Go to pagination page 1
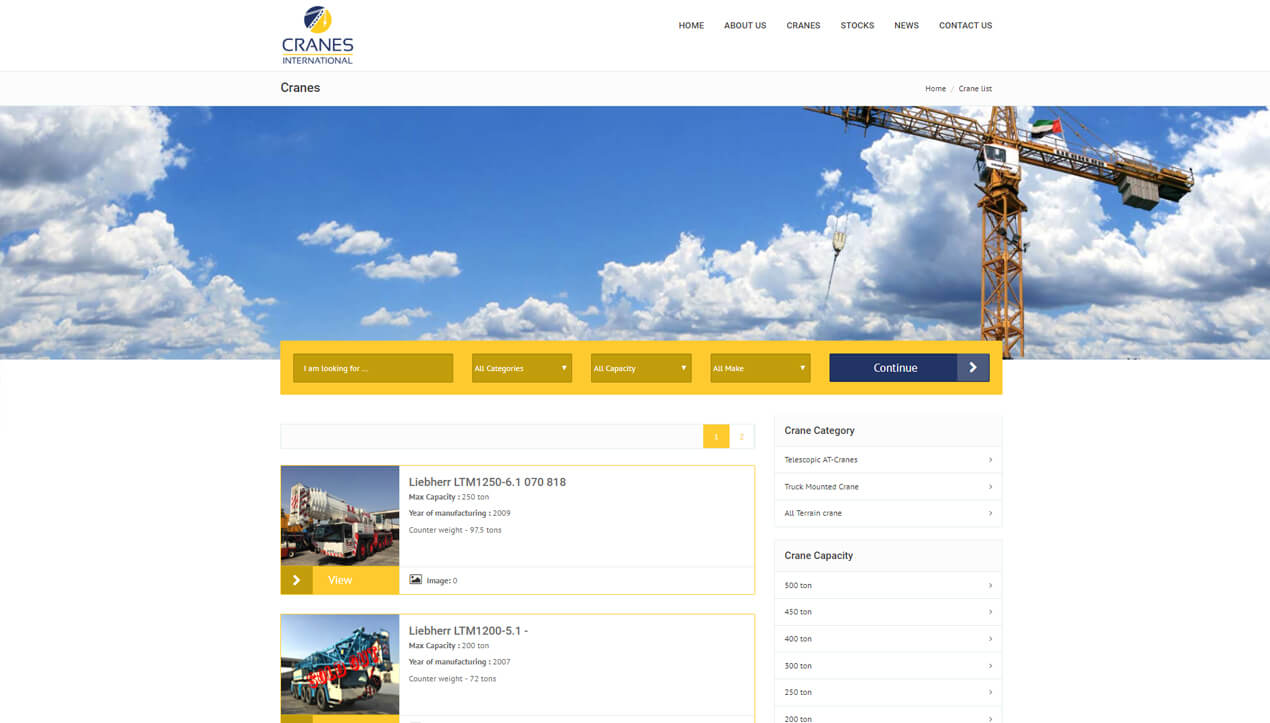Viewport: 1270px width, 723px height. coord(716,437)
